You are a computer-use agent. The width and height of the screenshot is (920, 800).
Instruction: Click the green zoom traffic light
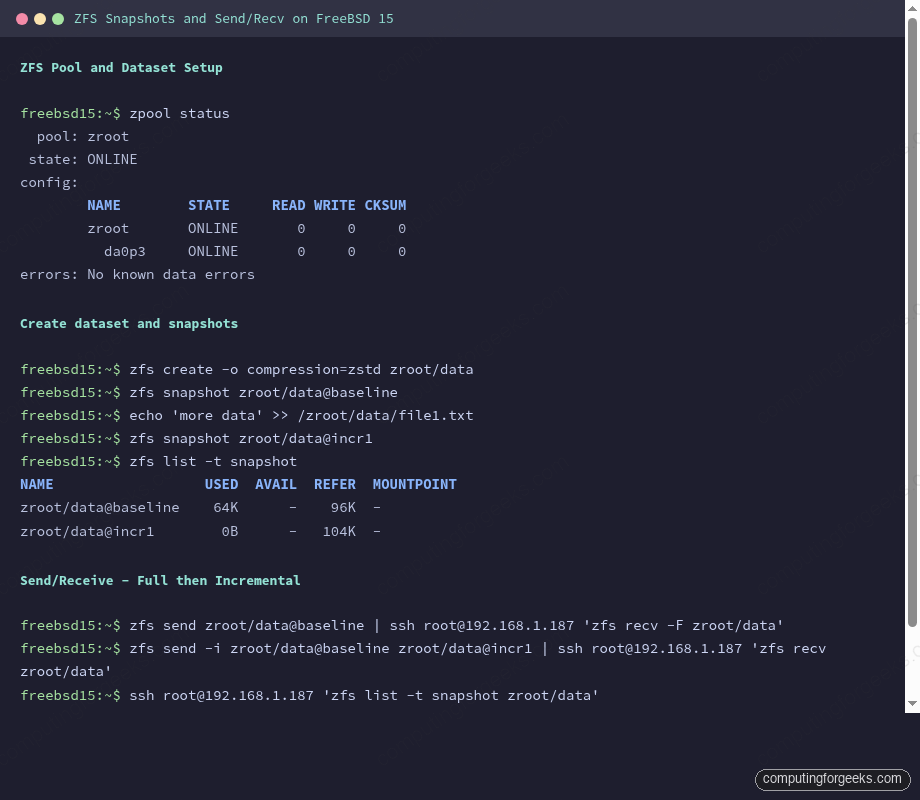(58, 17)
